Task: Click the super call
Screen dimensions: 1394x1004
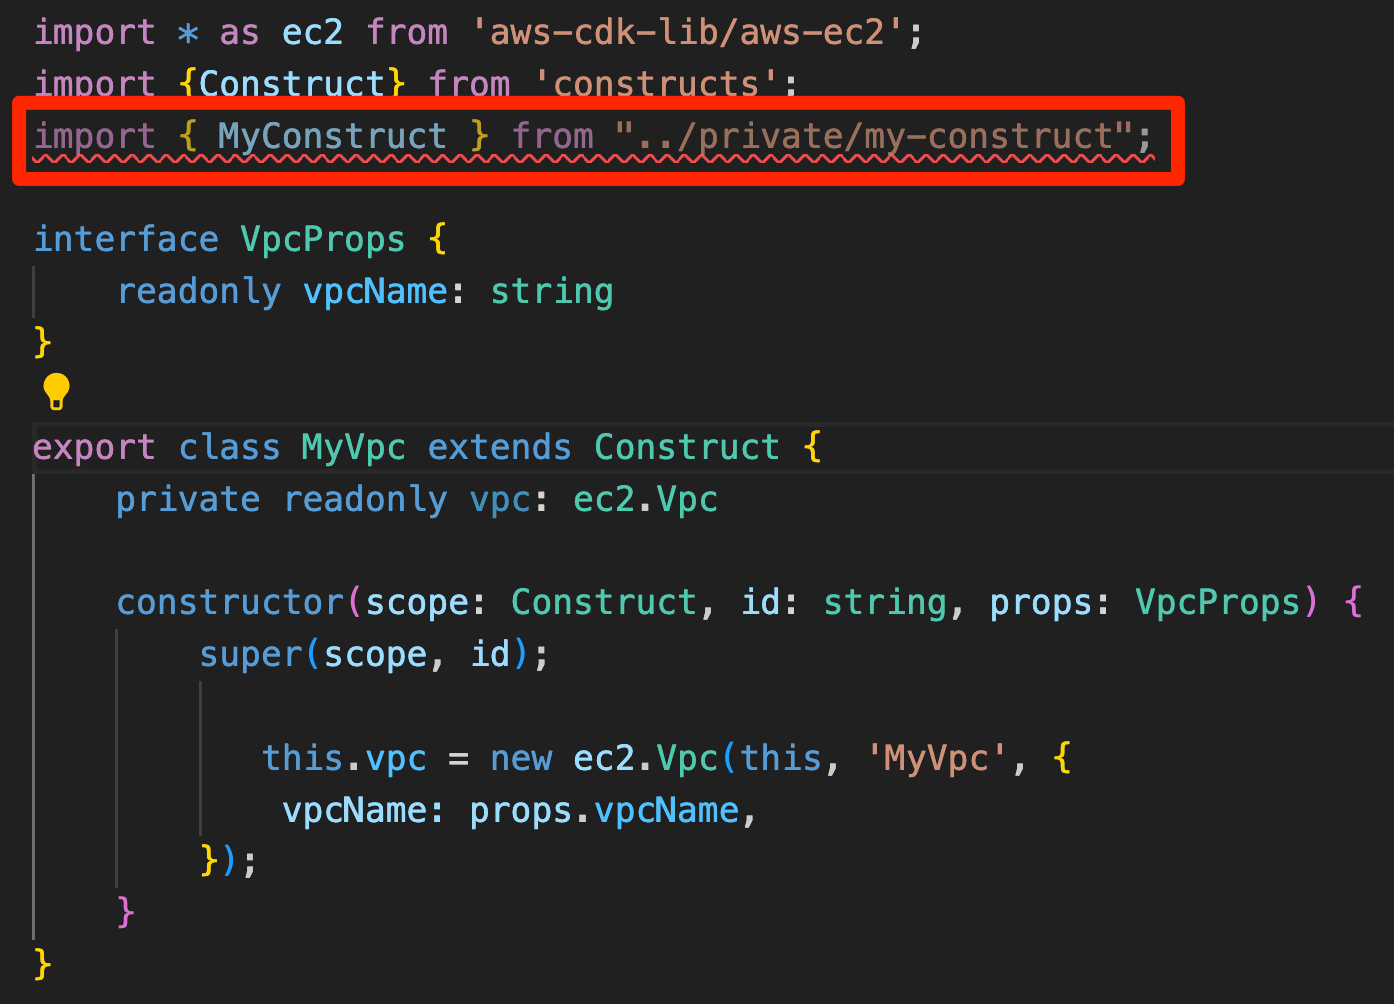Action: (251, 654)
